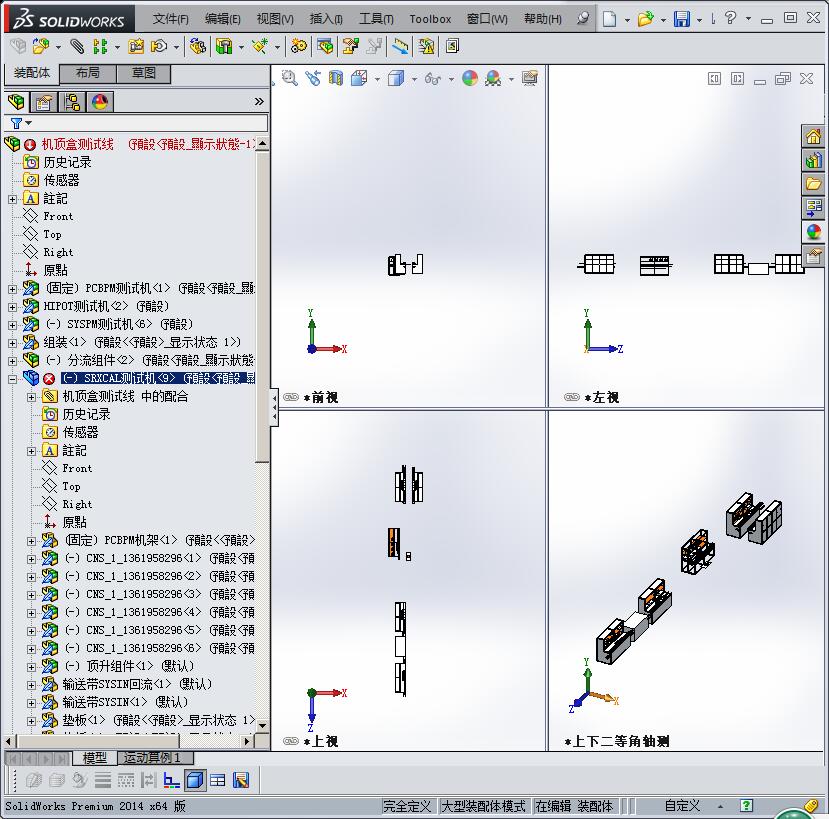Click the New Motion Study gears icon
The width and height of the screenshot is (829, 819).
pyautogui.click(x=299, y=47)
